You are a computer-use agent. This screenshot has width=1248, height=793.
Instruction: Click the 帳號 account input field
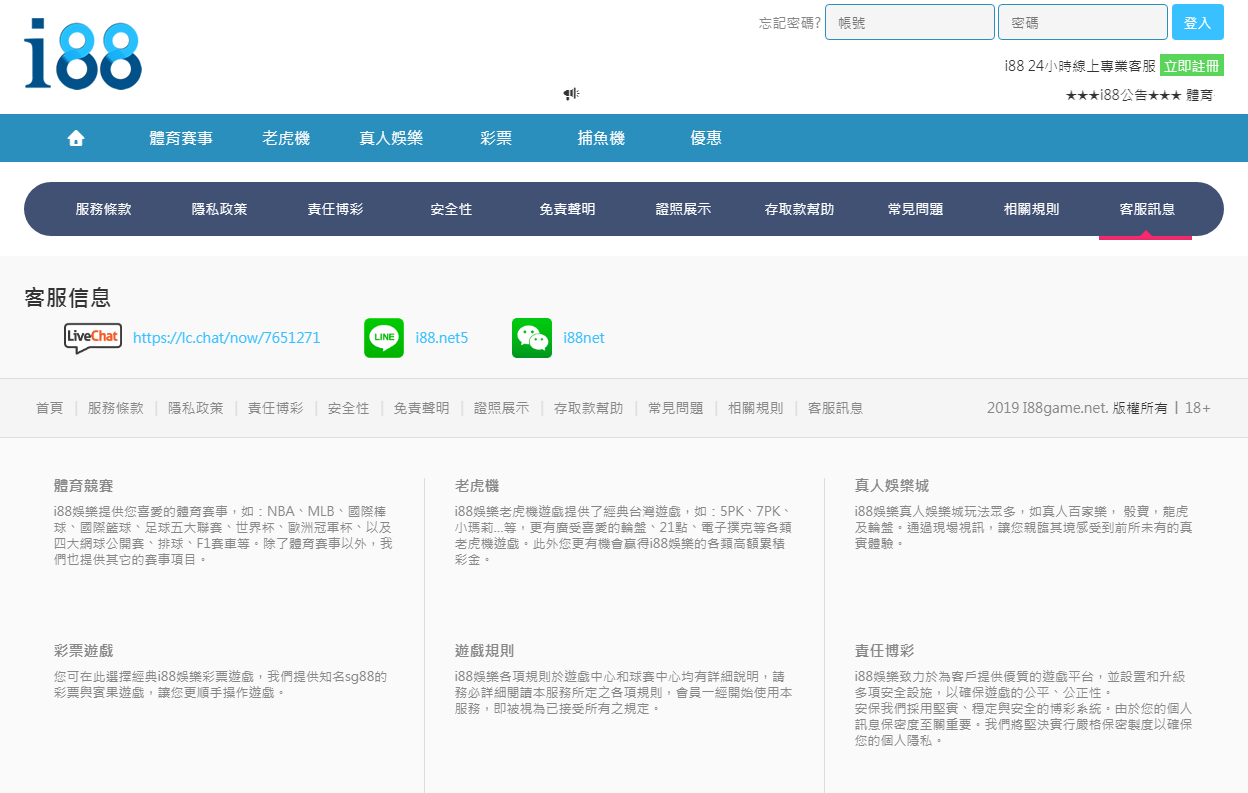(909, 22)
